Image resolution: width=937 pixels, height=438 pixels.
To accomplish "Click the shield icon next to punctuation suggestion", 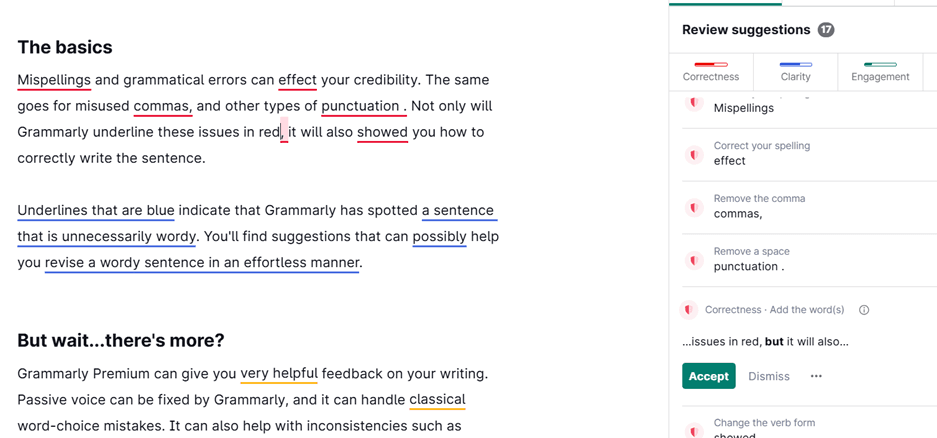I will click(x=693, y=261).
